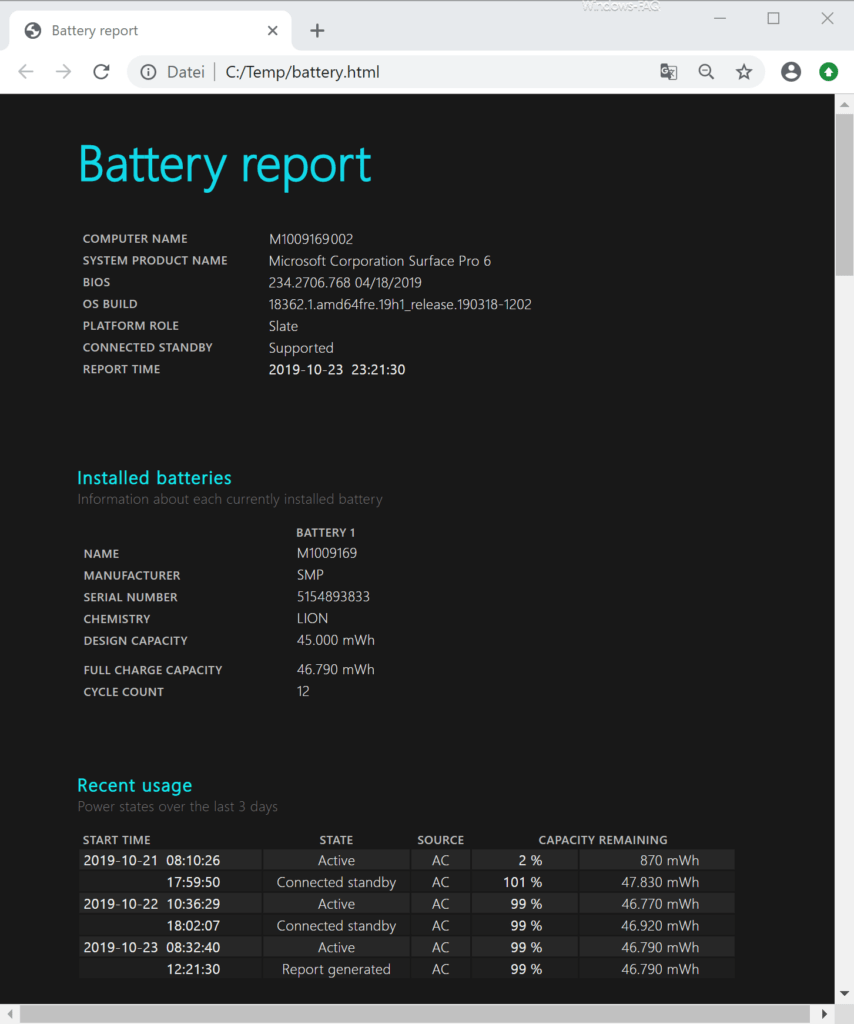Open Google Translate icon in address bar
The width and height of the screenshot is (854, 1024).
tap(668, 72)
